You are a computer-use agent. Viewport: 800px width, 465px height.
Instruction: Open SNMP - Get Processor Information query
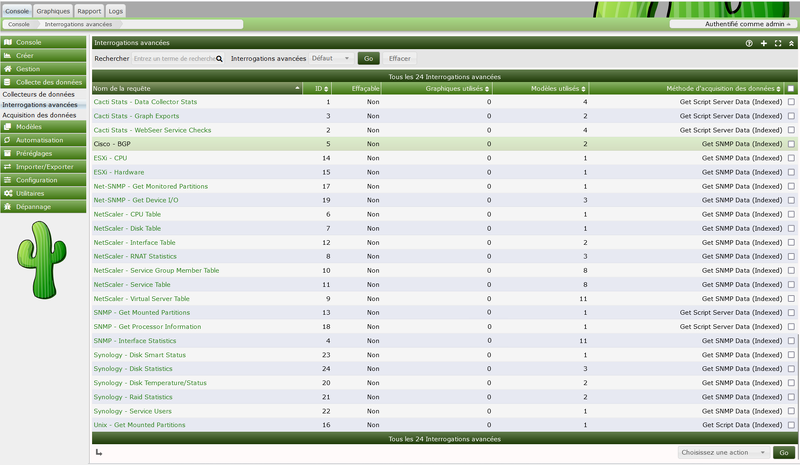[147, 327]
